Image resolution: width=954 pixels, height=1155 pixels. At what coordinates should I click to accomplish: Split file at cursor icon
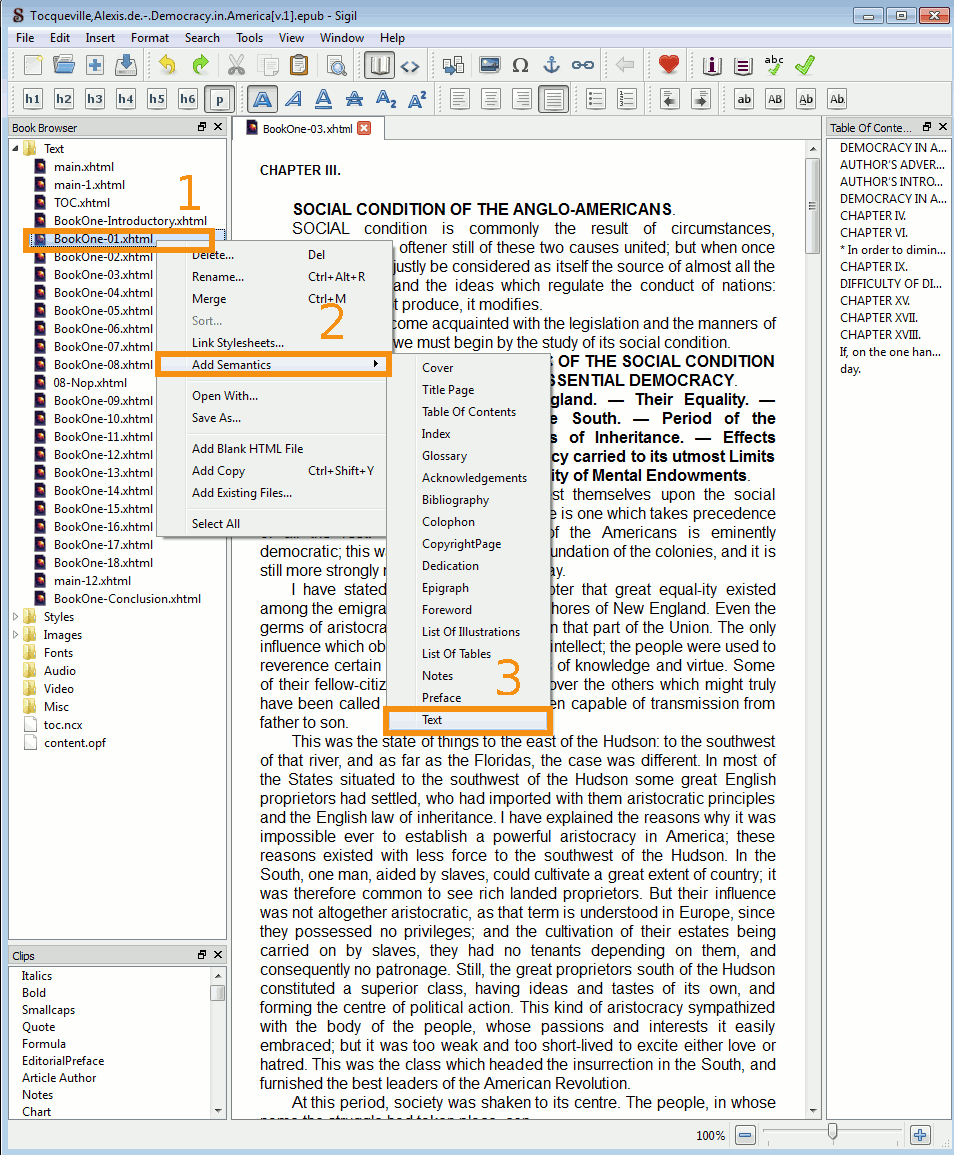click(453, 66)
